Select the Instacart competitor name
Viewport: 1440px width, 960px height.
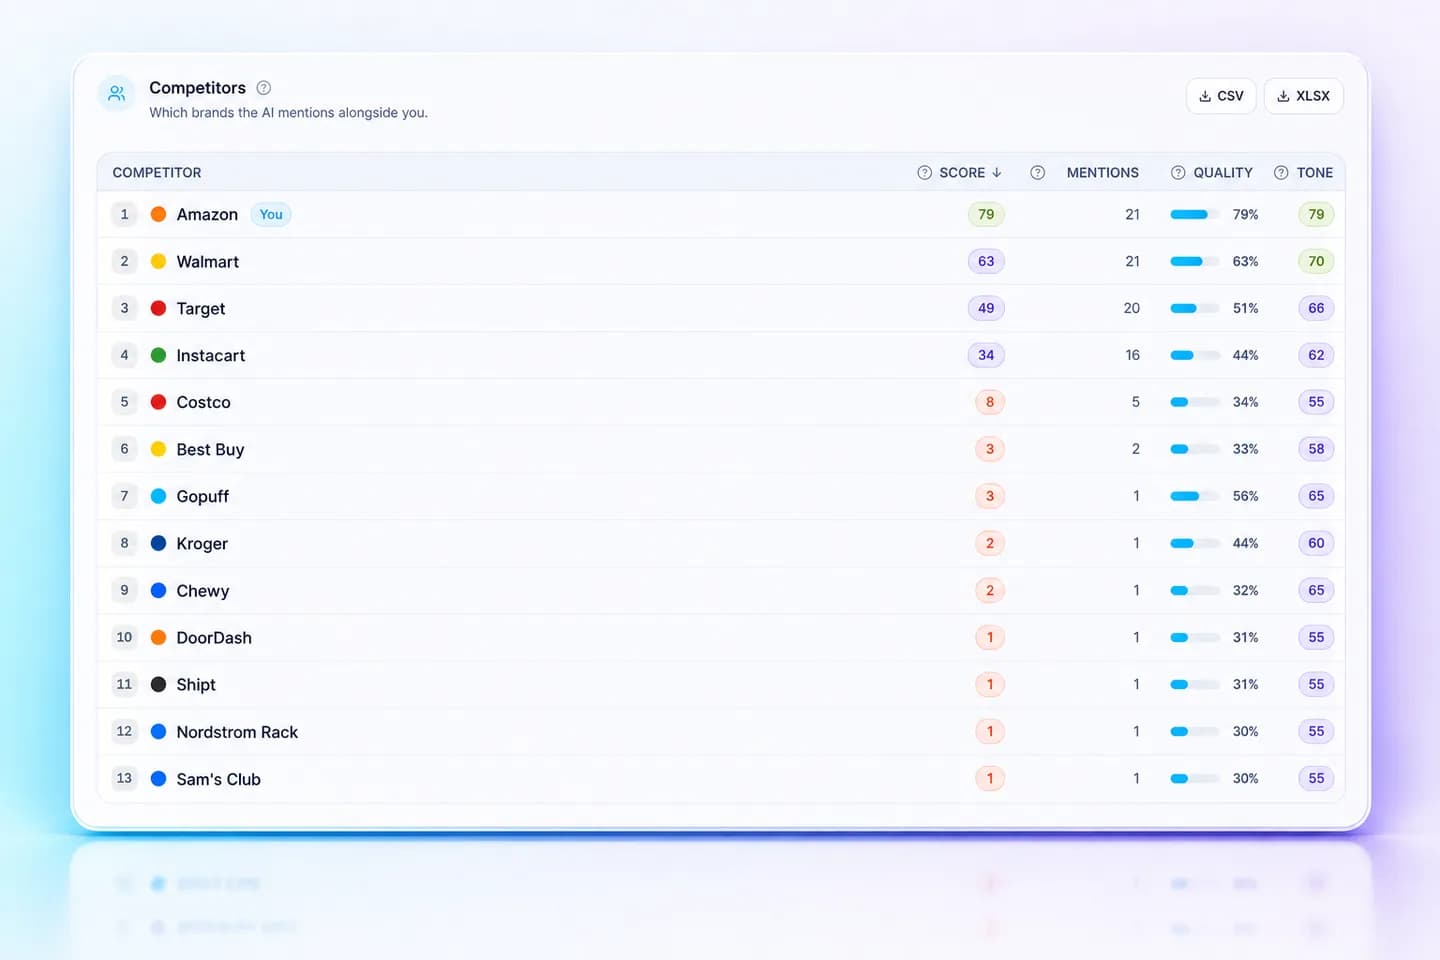pos(211,355)
